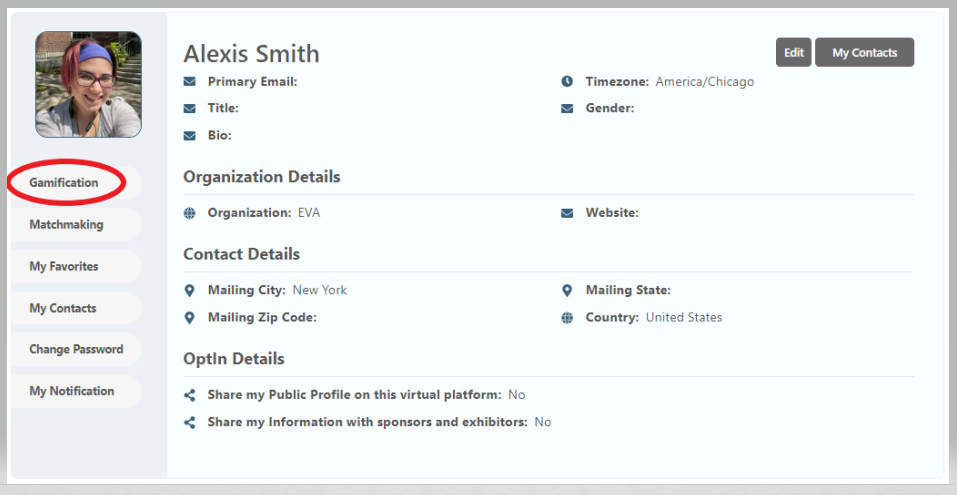Click the share icon for Public Profile

(190, 395)
